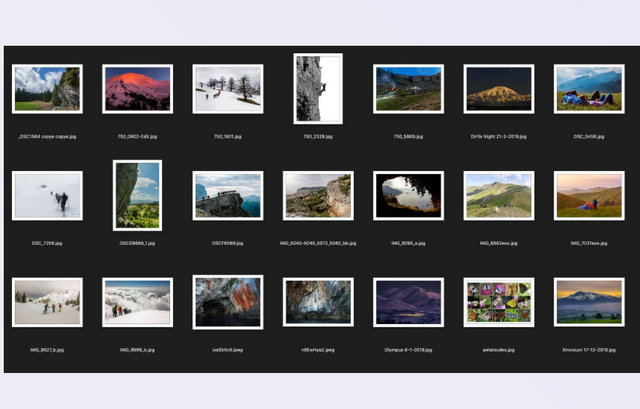
Task: Select the snowy peak above misty field thumbnail
Action: 589,302
